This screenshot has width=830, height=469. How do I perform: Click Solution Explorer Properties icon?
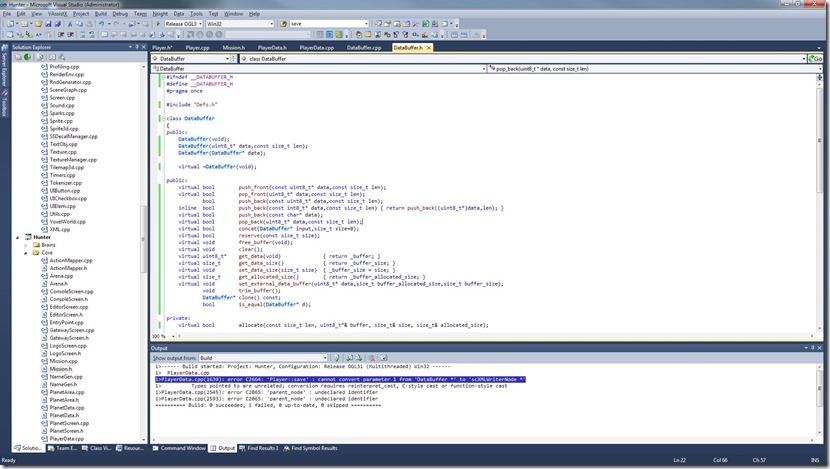click(x=18, y=57)
